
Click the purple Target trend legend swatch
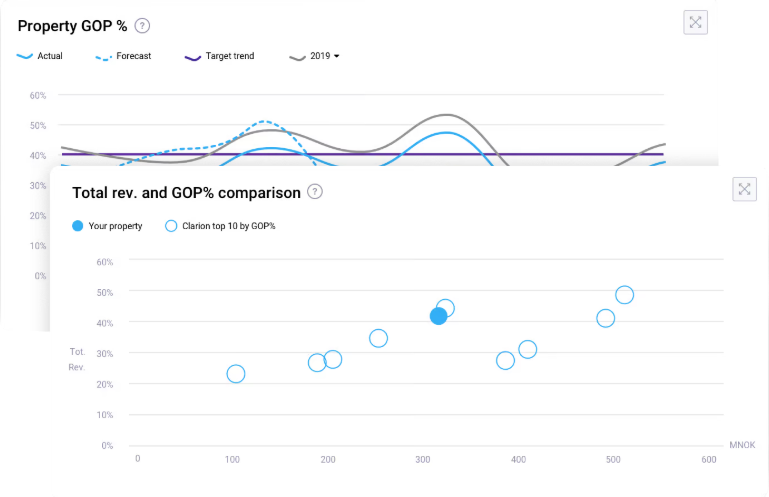coord(192,56)
